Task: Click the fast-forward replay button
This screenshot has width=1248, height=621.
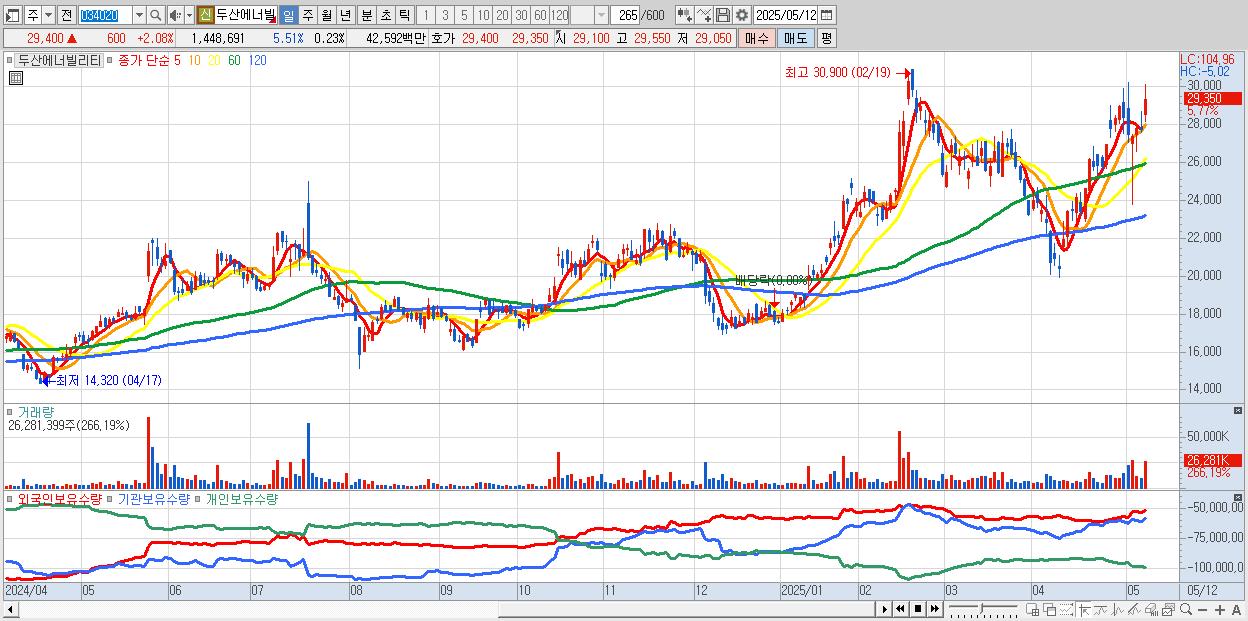Action: point(934,609)
